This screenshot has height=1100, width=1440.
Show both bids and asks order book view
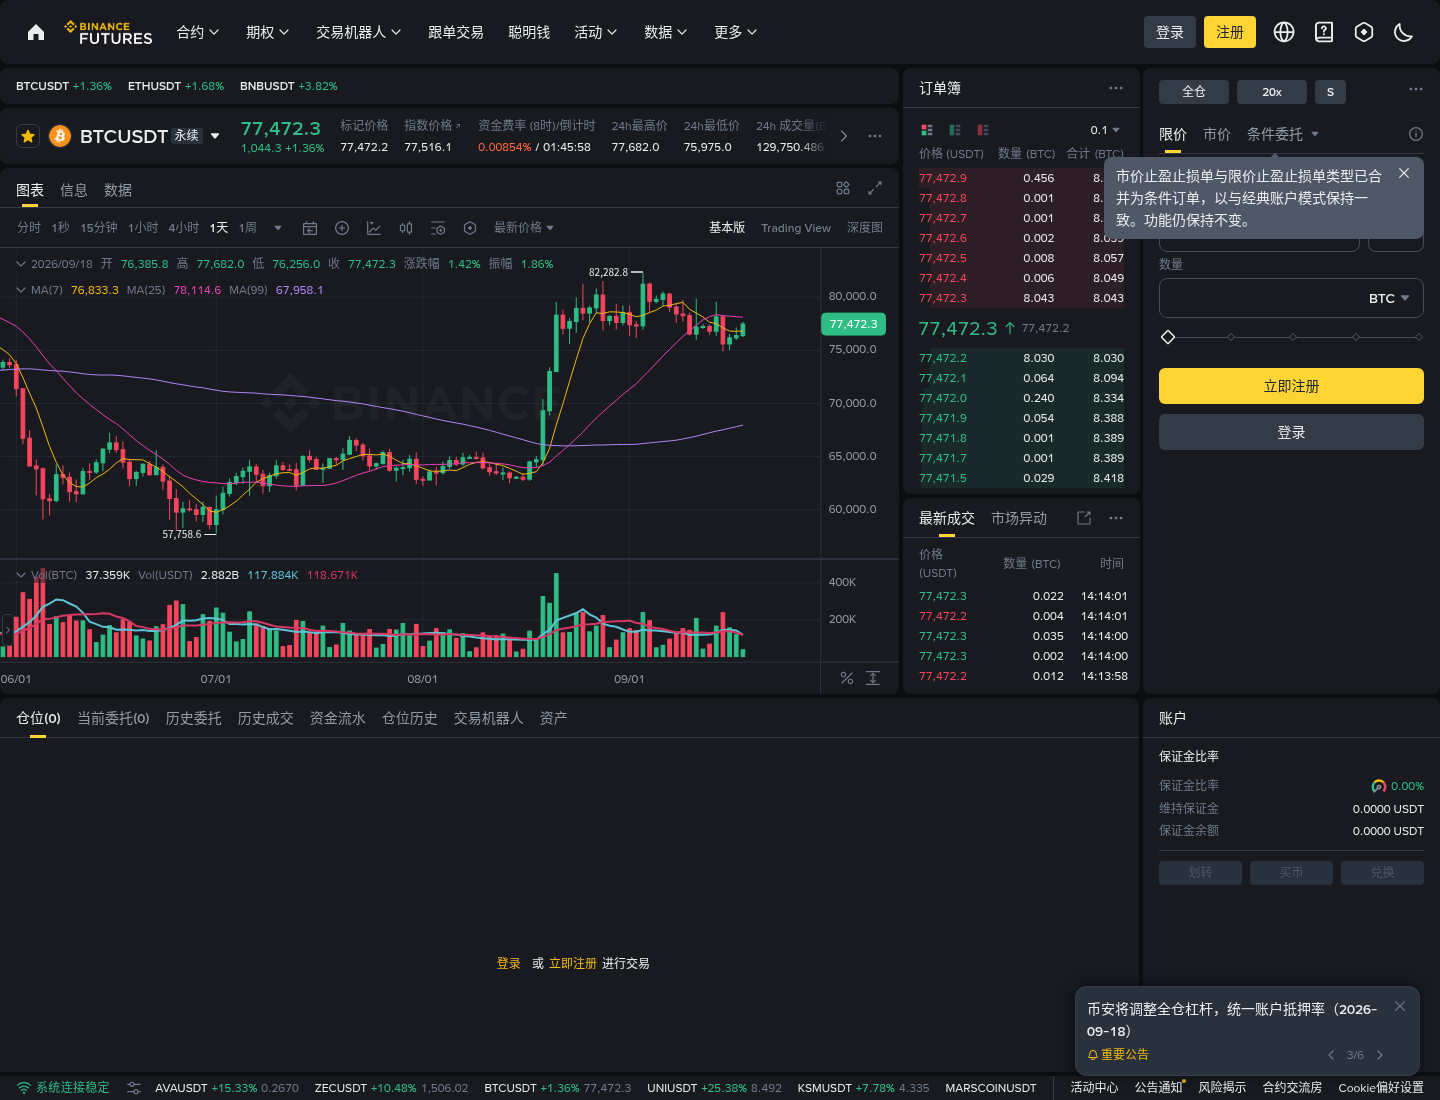(927, 130)
